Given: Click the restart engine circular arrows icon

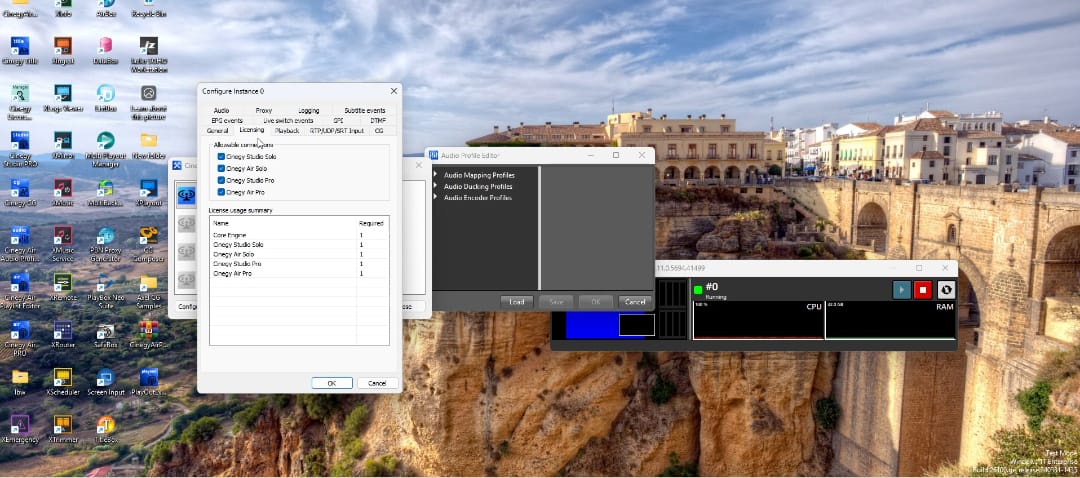Looking at the screenshot, I should coord(945,289).
